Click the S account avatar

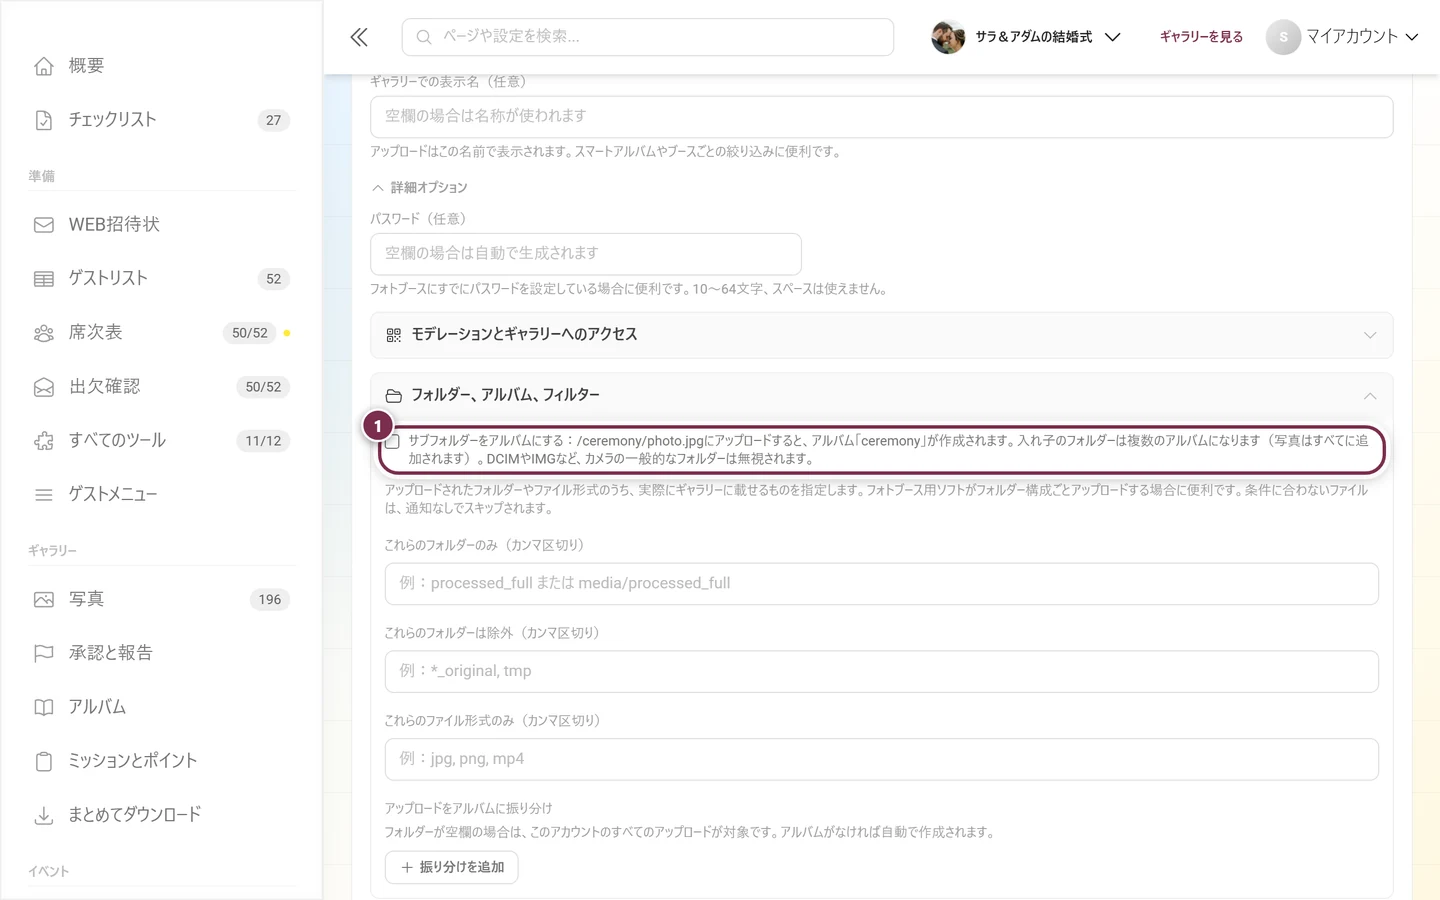point(1283,37)
